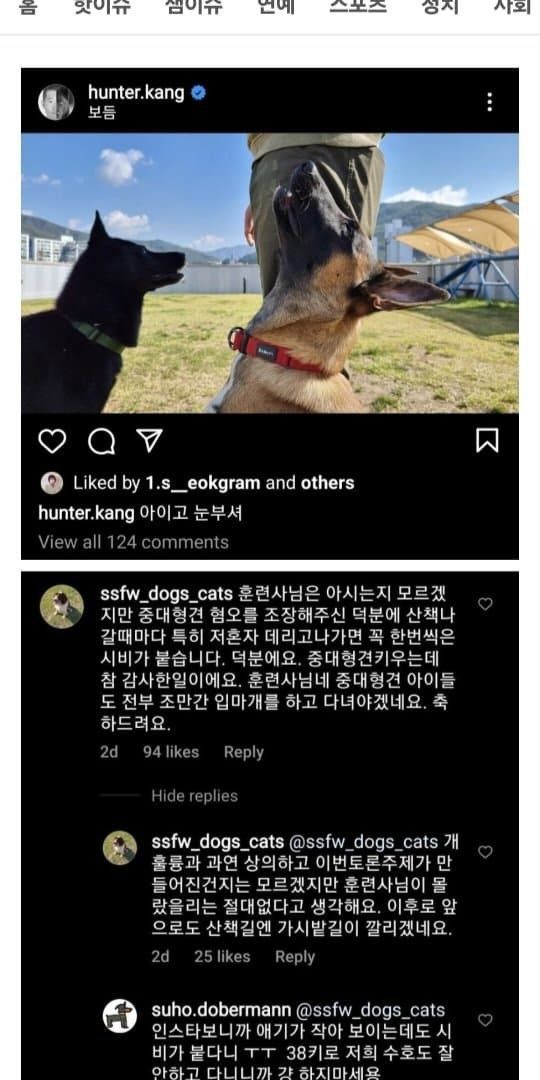Image resolution: width=540 pixels, height=1080 pixels.
Task: Like the ssfw_dogs_cats reply with 25 likes
Action: pos(486,852)
